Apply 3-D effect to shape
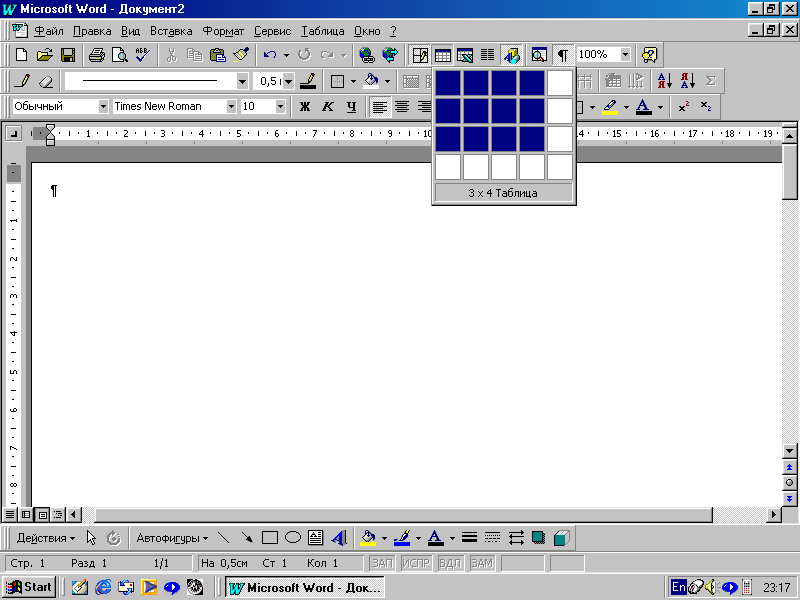The width and height of the screenshot is (800, 600). (561, 538)
